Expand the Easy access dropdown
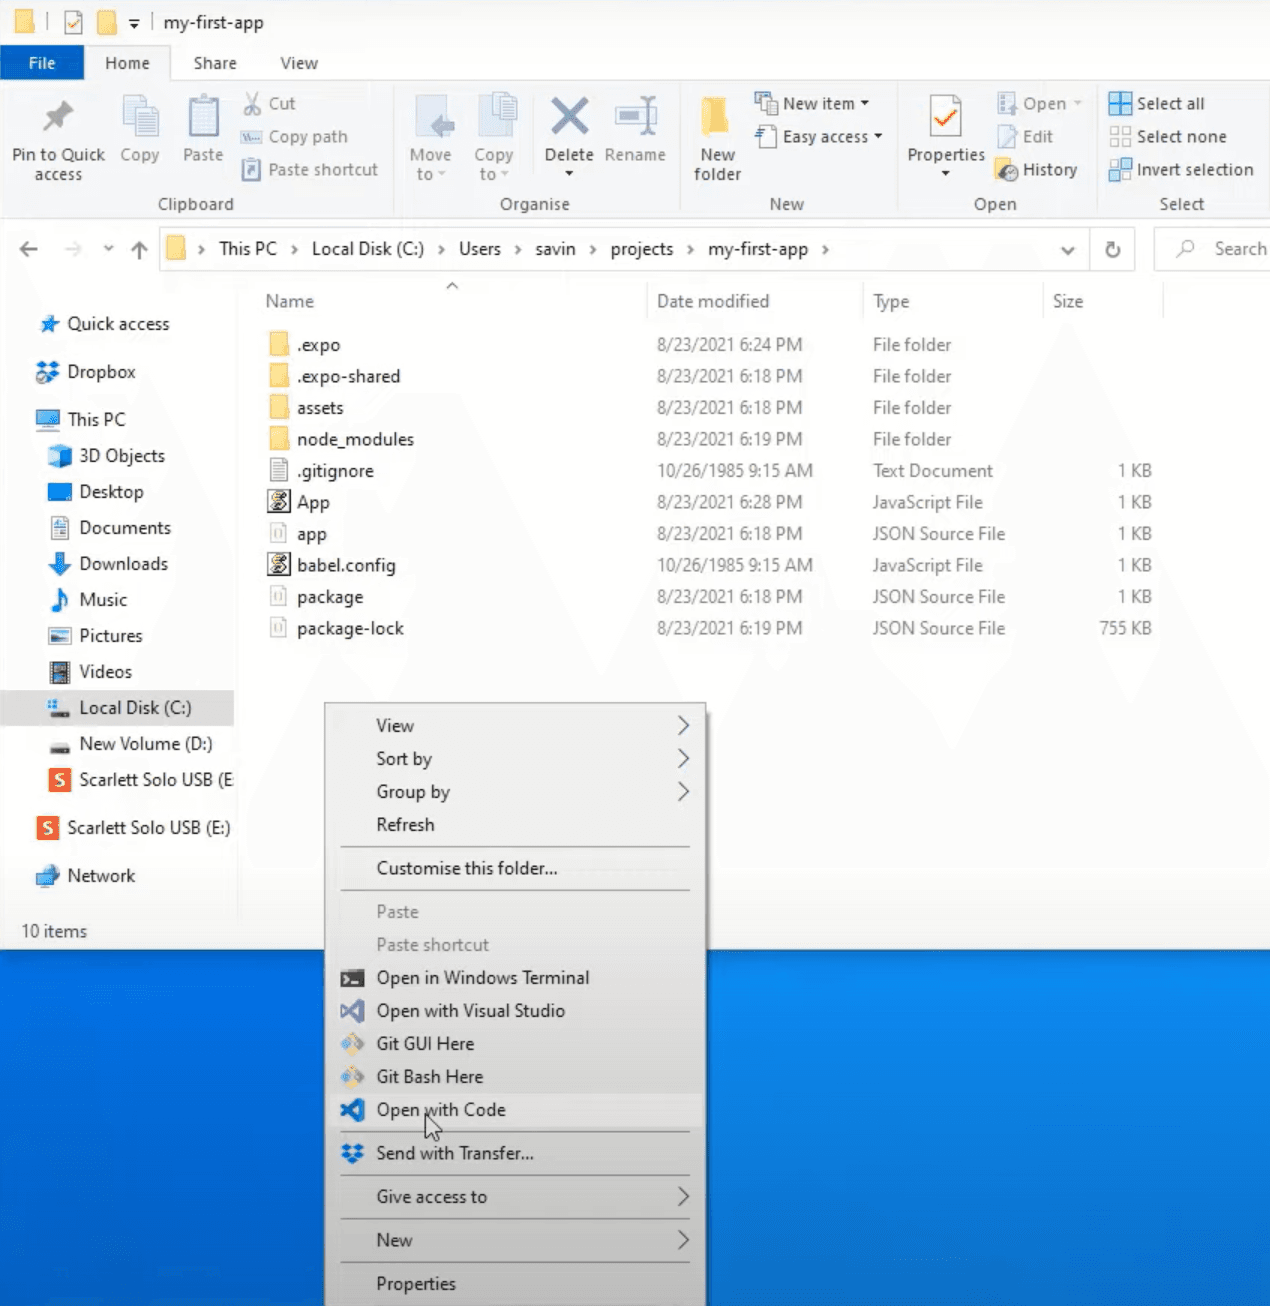 pyautogui.click(x=875, y=137)
